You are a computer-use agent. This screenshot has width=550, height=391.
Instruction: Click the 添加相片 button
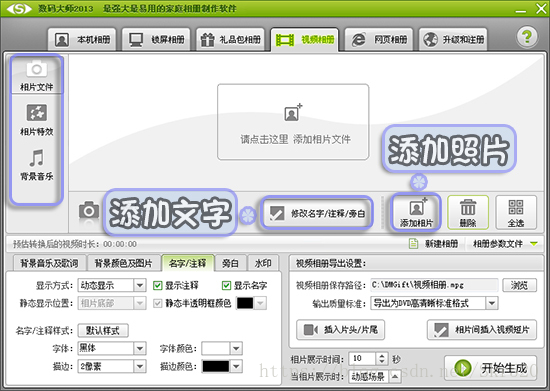pos(416,213)
